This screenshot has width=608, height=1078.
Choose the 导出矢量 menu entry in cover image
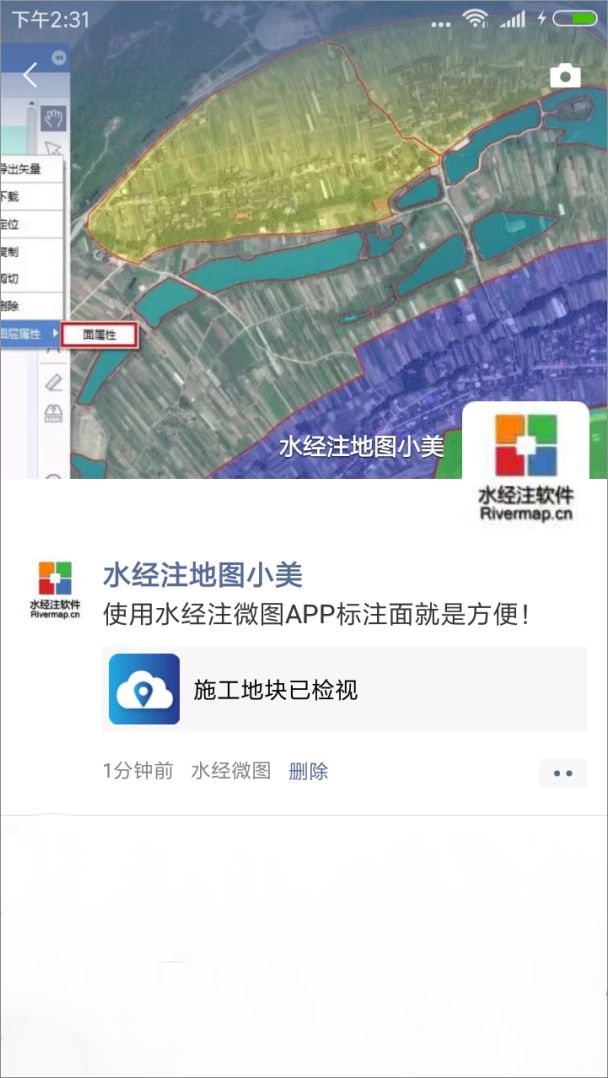pyautogui.click(x=32, y=169)
